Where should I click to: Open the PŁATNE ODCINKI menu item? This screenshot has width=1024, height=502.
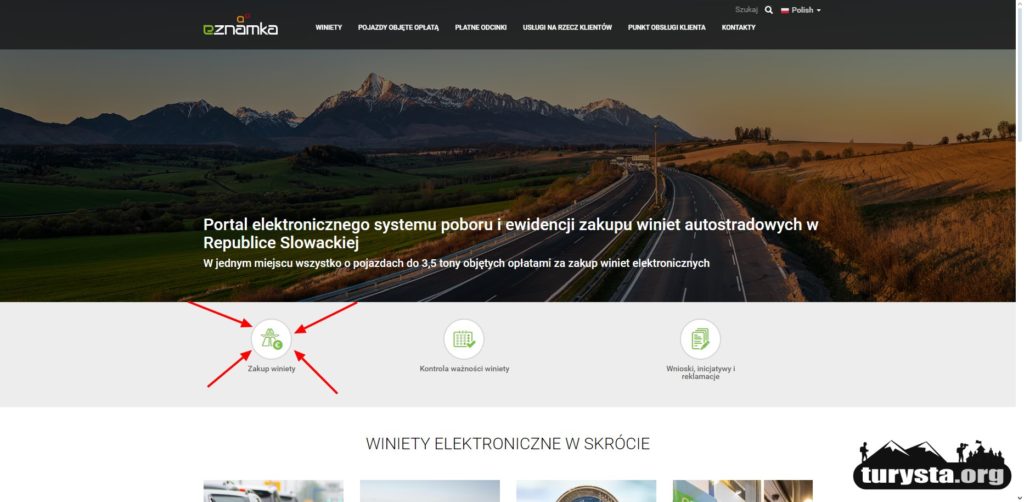pyautogui.click(x=481, y=27)
